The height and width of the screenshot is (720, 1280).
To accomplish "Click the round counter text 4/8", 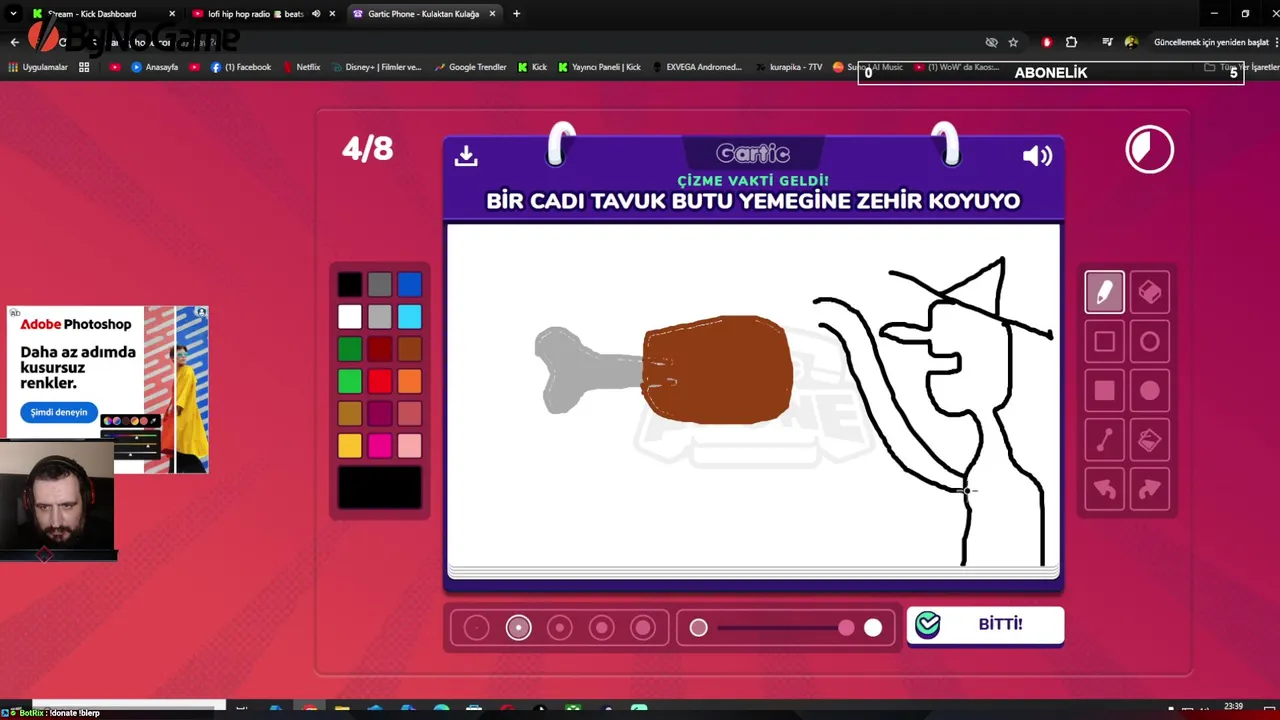I will click(368, 149).
